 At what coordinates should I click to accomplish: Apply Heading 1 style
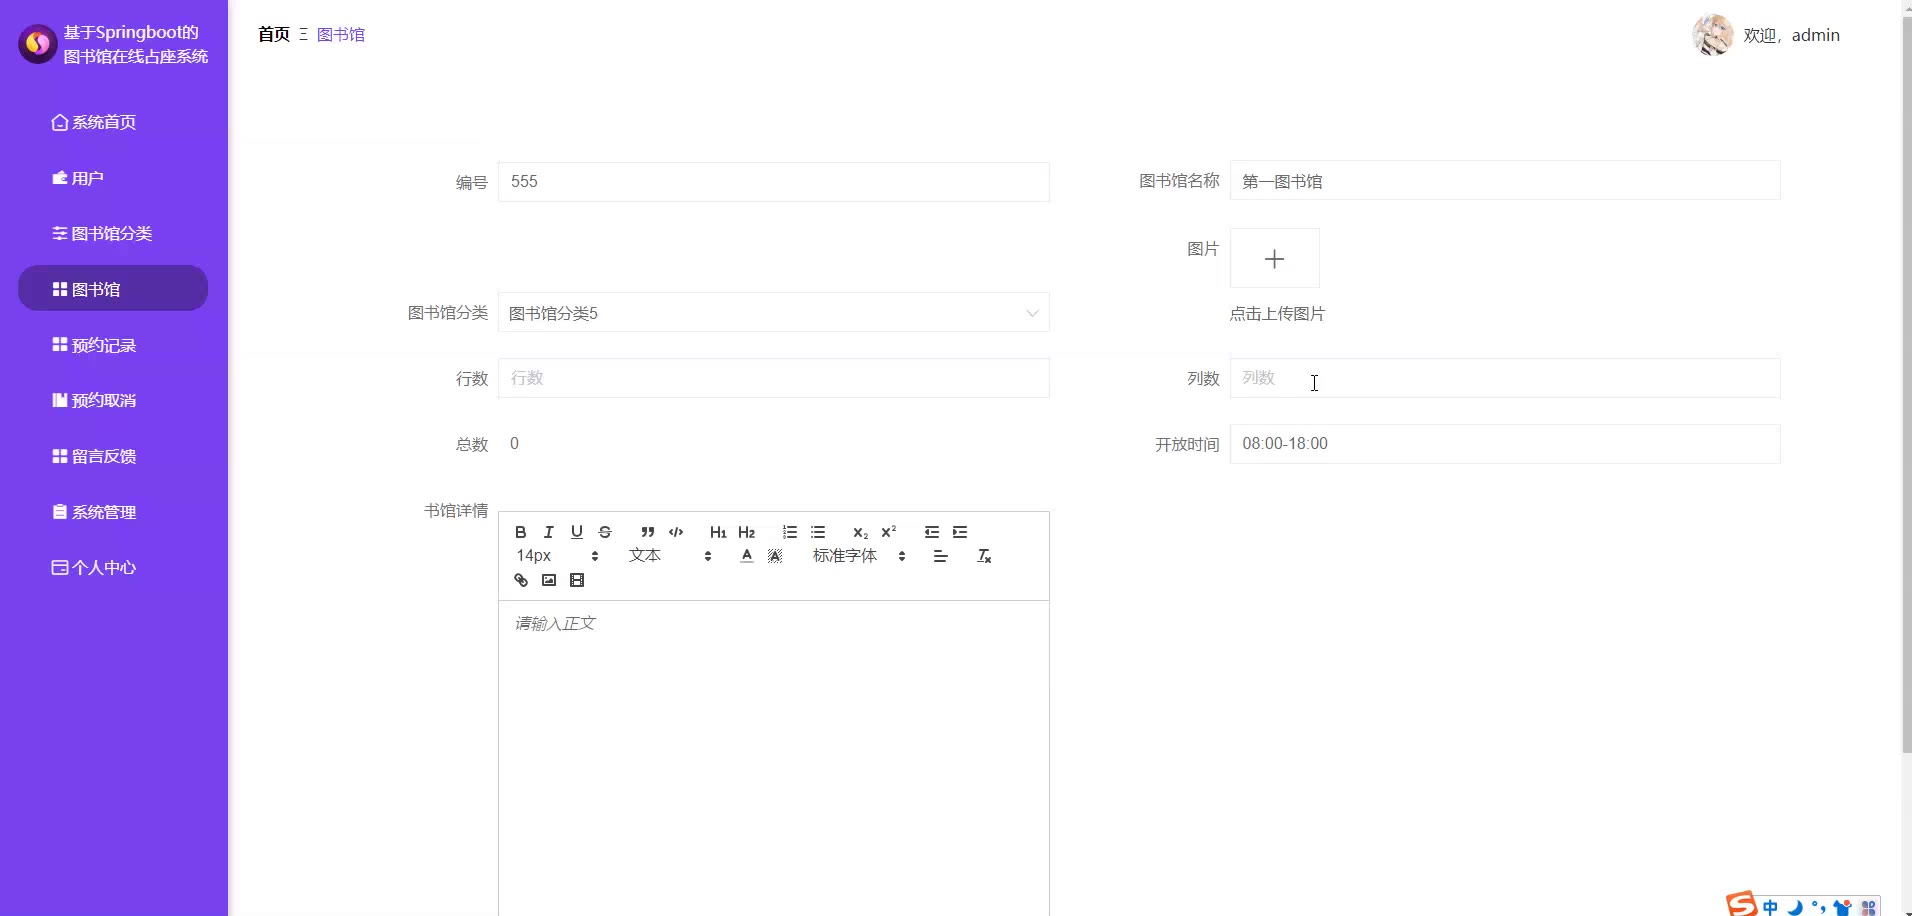coord(718,532)
